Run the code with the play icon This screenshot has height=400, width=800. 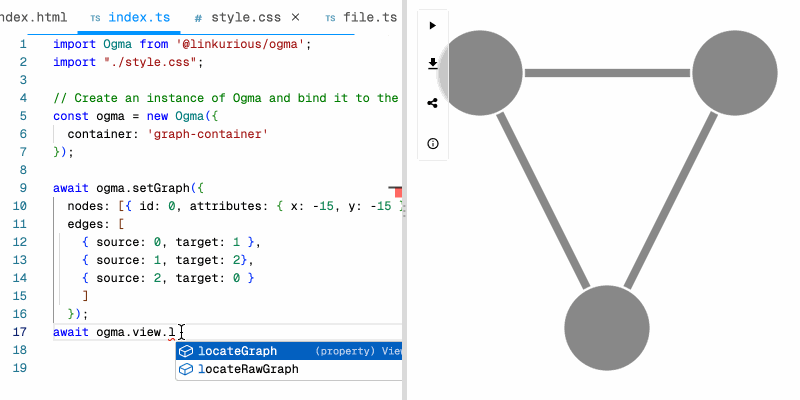[x=432, y=25]
